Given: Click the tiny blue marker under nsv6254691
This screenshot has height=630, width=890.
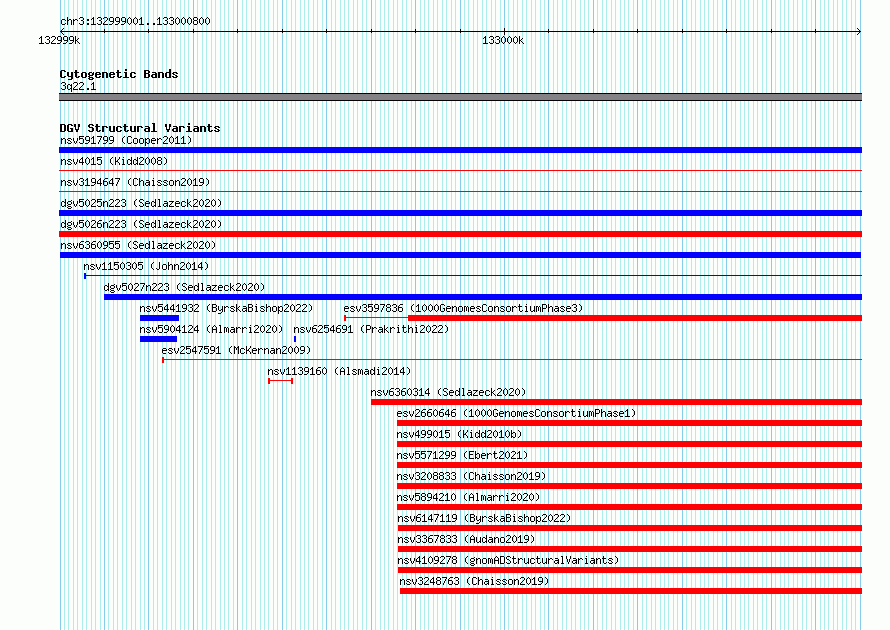Looking at the screenshot, I should click(x=295, y=339).
